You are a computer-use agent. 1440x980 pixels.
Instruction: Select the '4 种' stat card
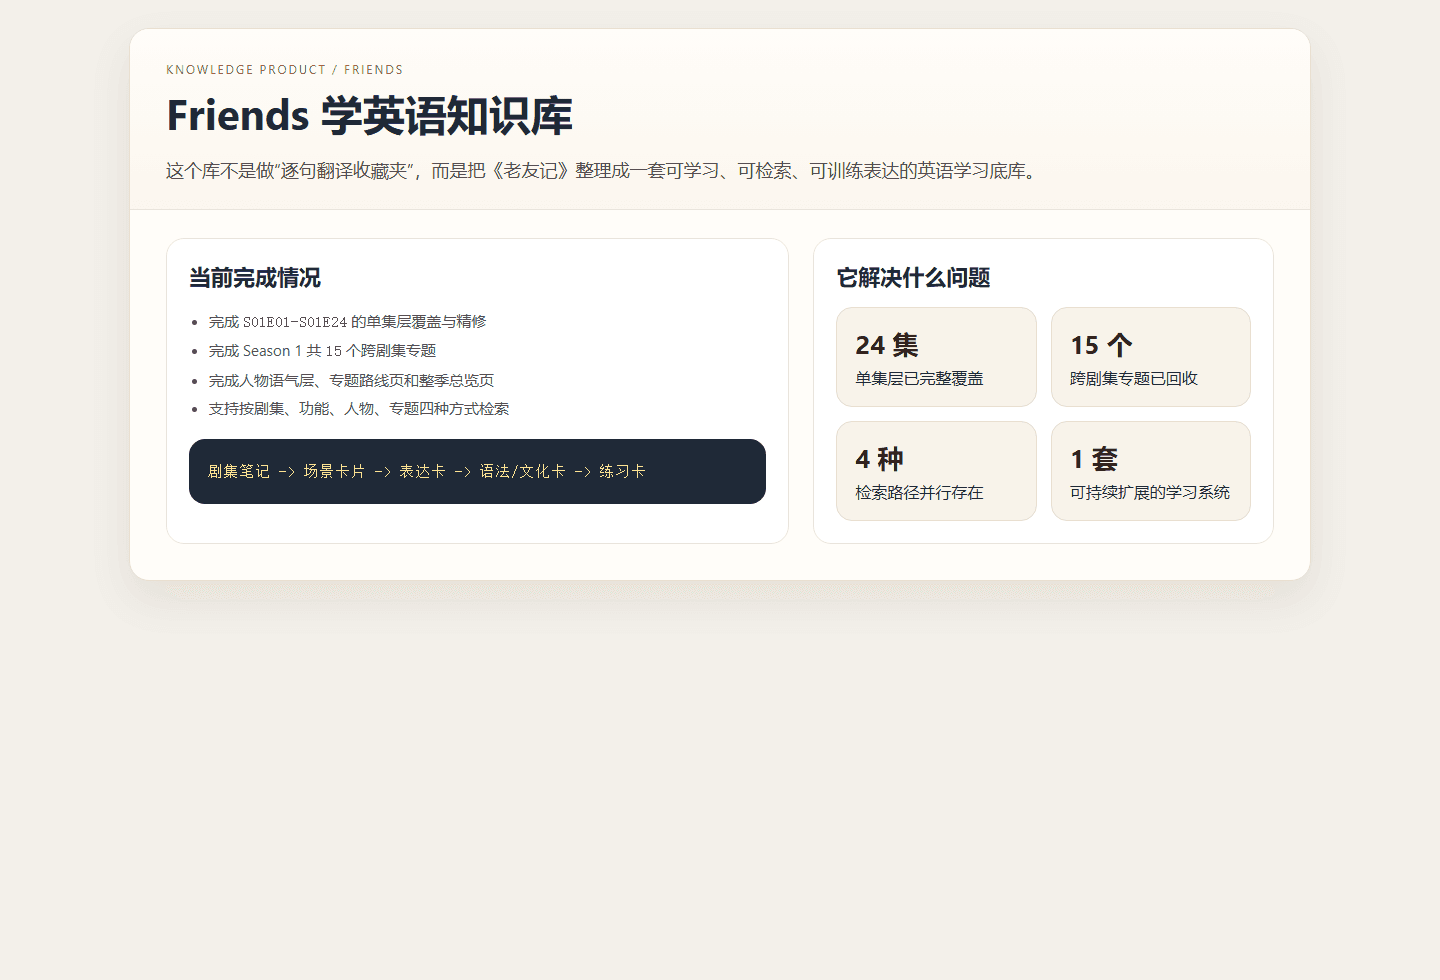(x=936, y=471)
